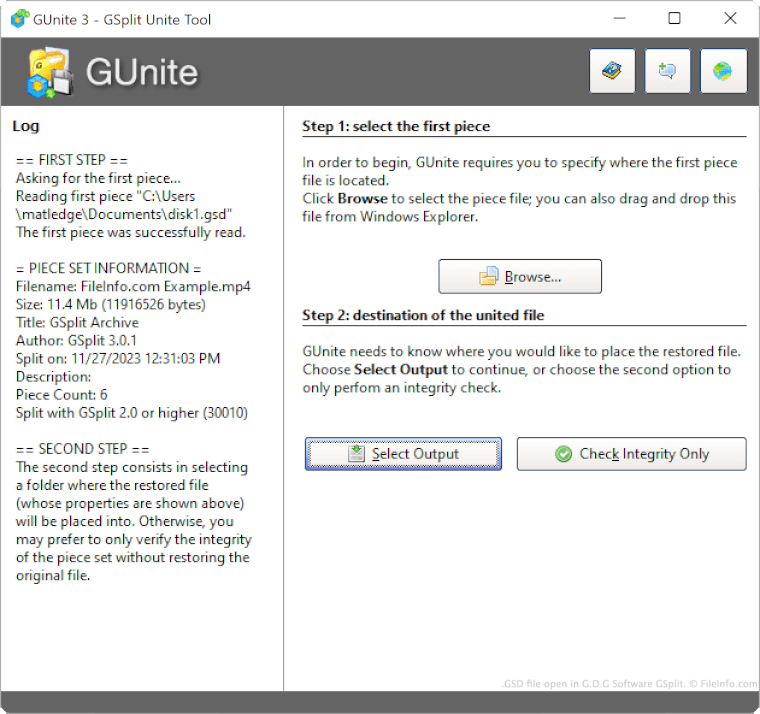Viewport: 760px width, 714px height.
Task: Click the 'Description:' log line
Action: tap(53, 377)
